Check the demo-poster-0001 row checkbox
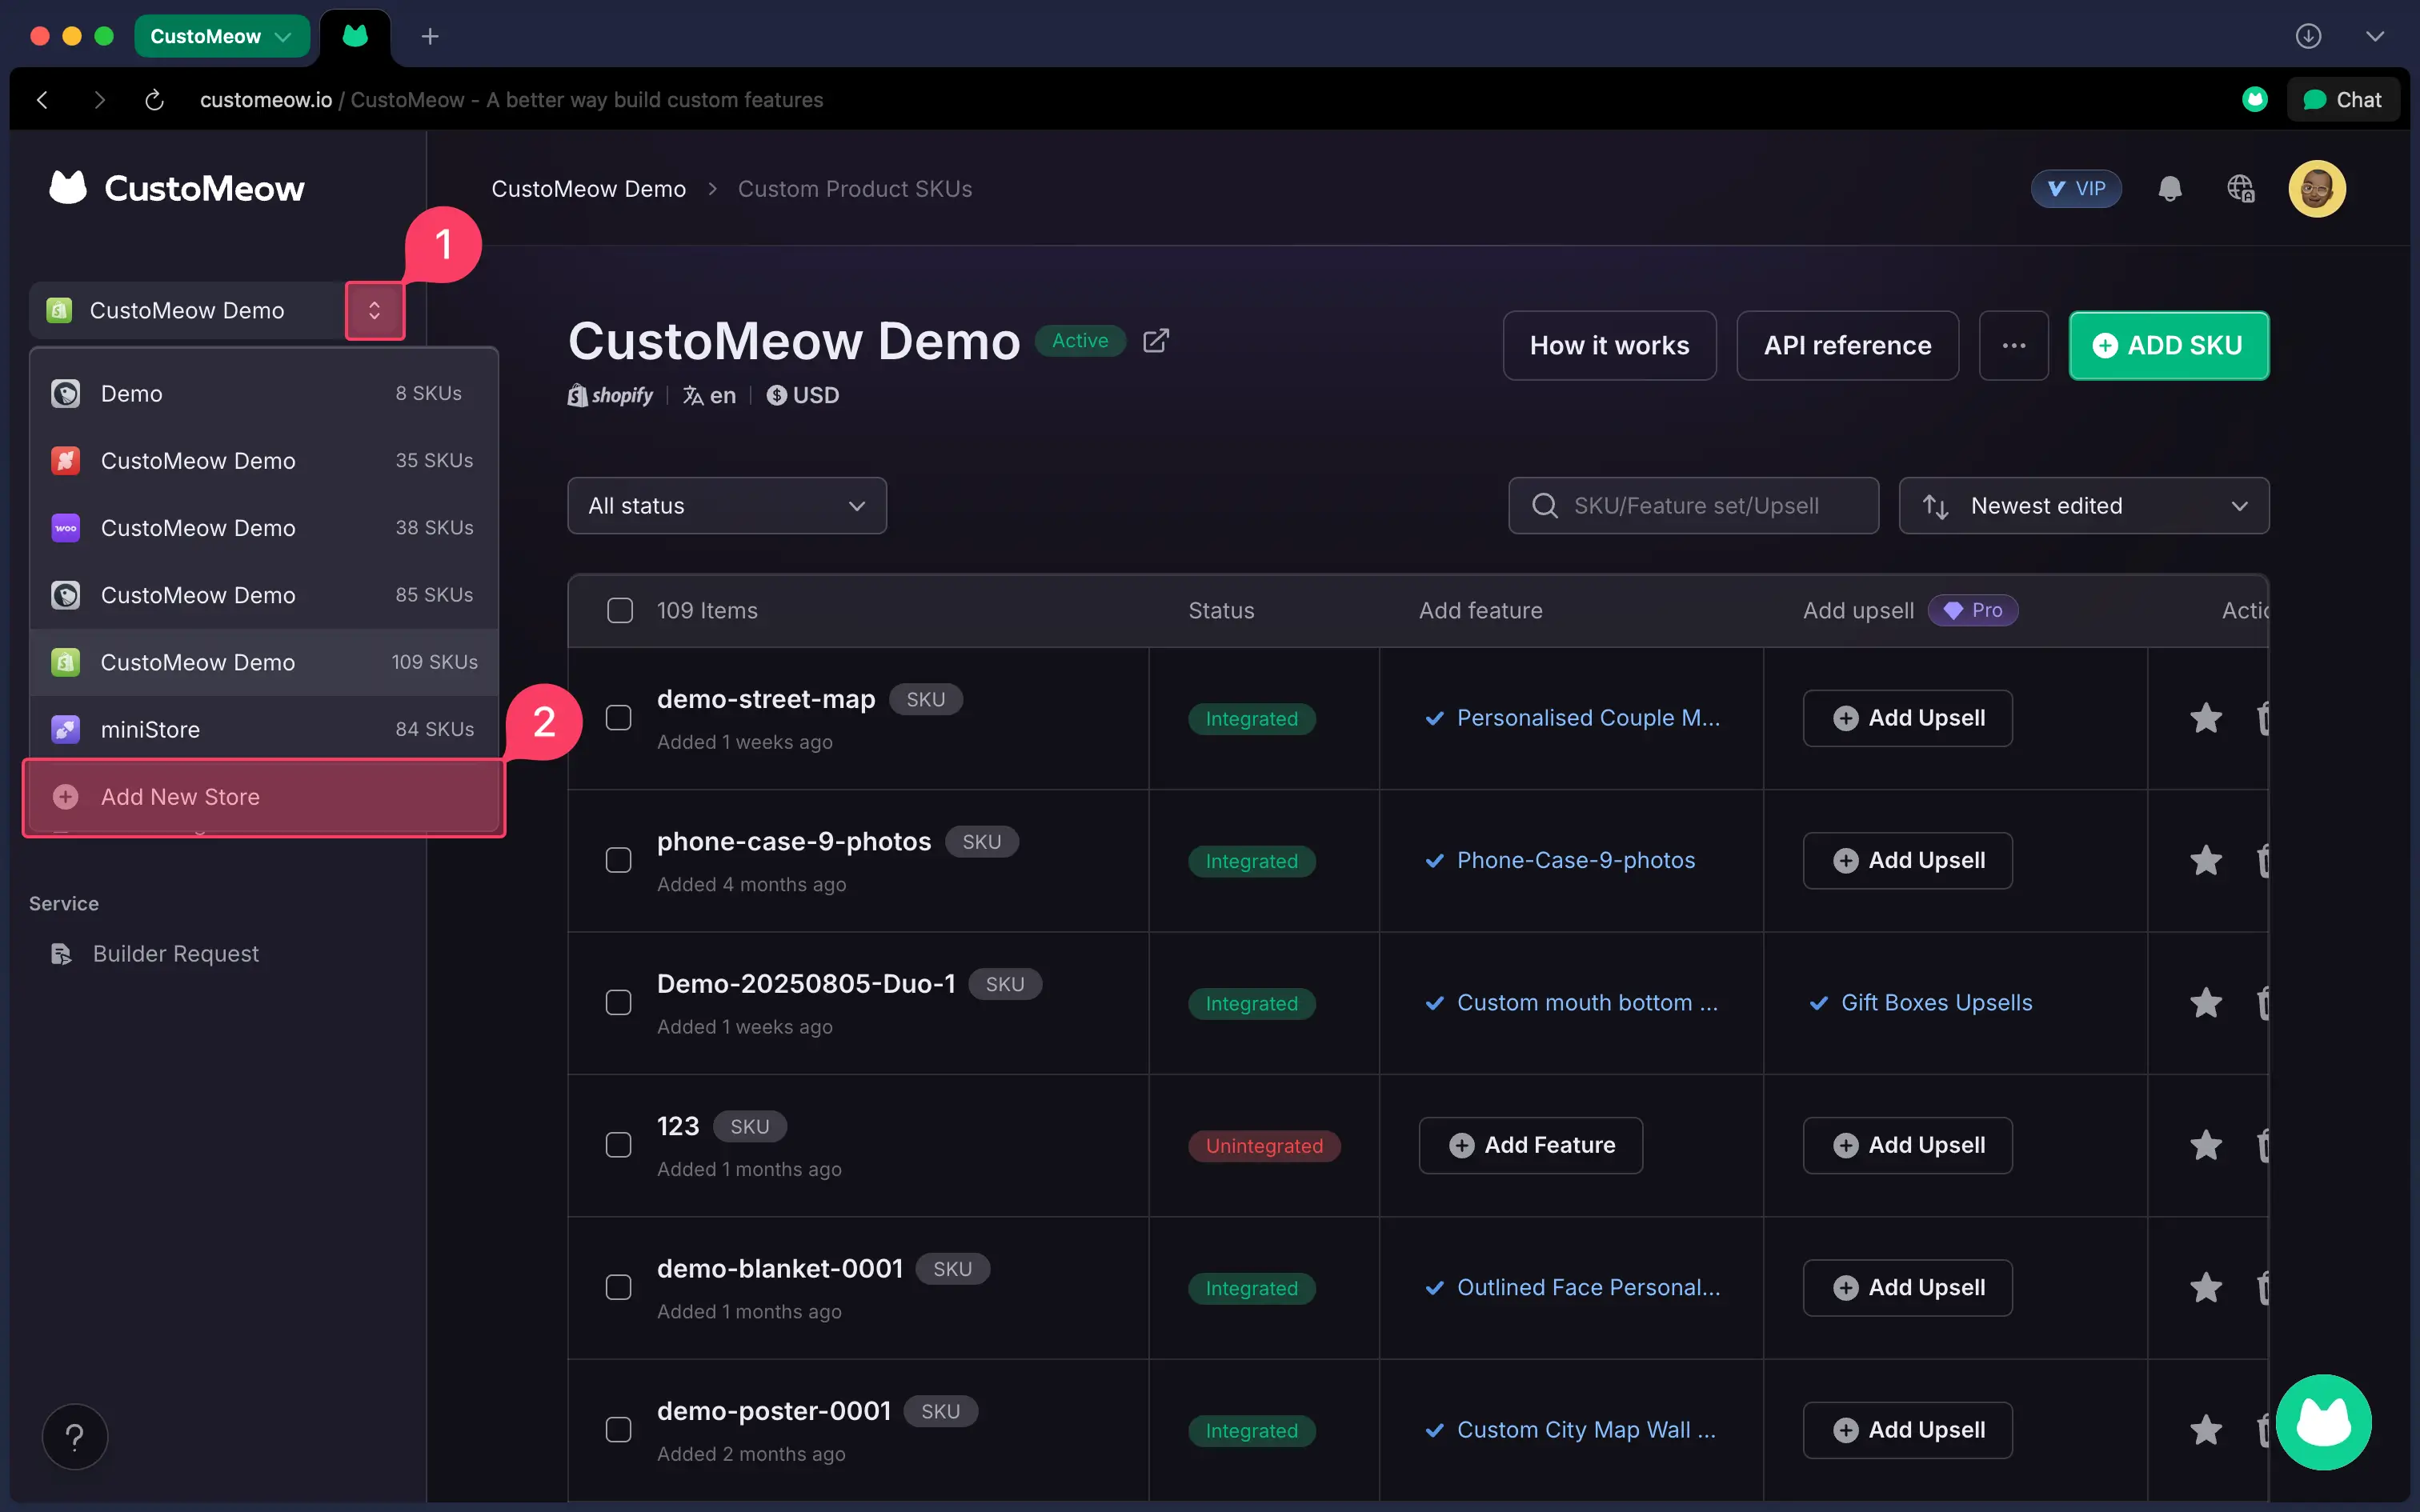Image resolution: width=2420 pixels, height=1512 pixels. click(x=619, y=1430)
